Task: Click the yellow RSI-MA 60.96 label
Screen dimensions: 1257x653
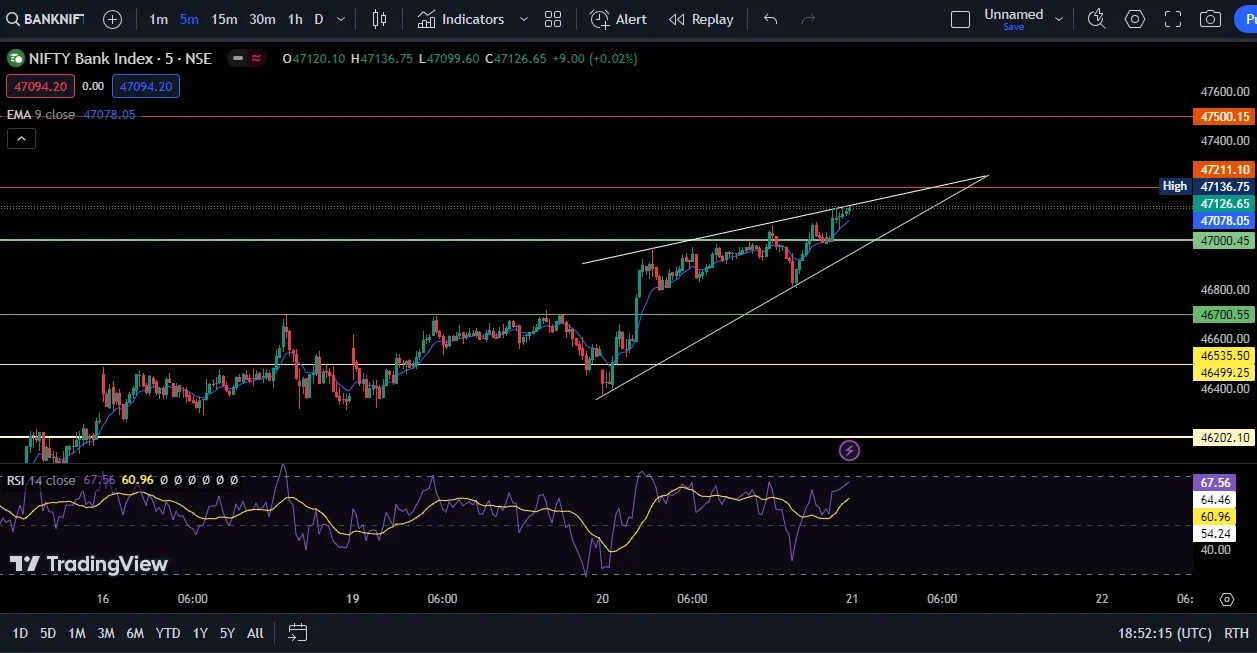Action: coord(1215,516)
